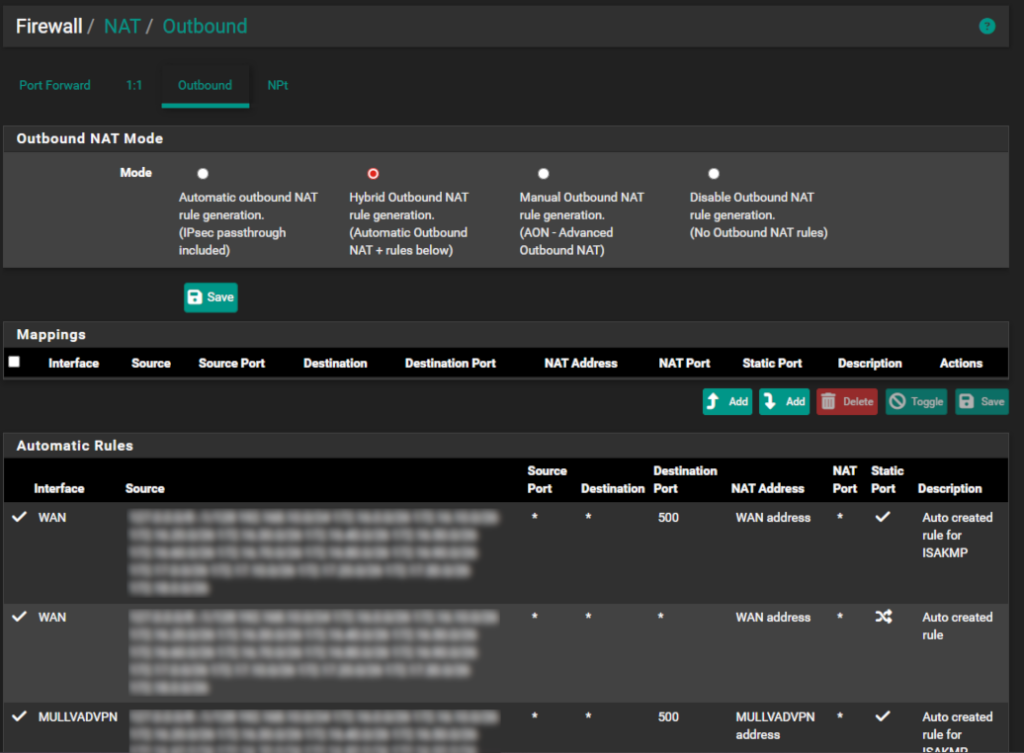Delete selected mappings with trash button
Viewport: 1024px width, 753px height.
click(x=847, y=402)
